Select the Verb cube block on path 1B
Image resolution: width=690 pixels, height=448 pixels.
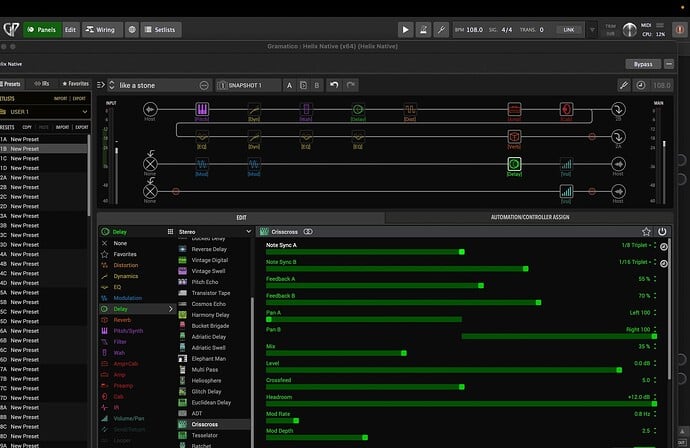[514, 136]
